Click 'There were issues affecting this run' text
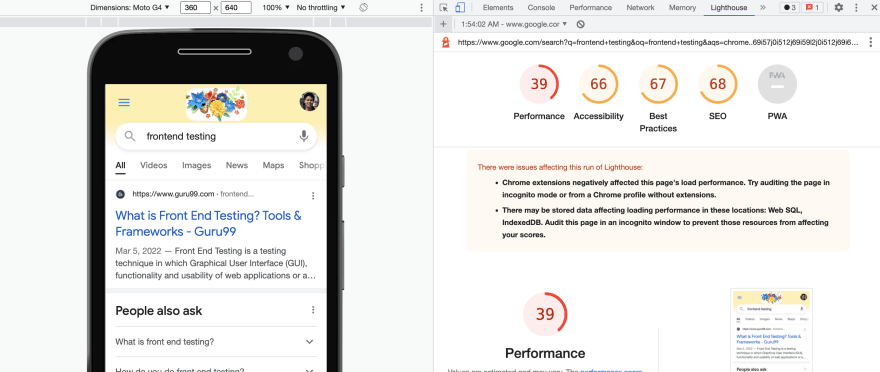The height and width of the screenshot is (372, 880). (x=560, y=167)
